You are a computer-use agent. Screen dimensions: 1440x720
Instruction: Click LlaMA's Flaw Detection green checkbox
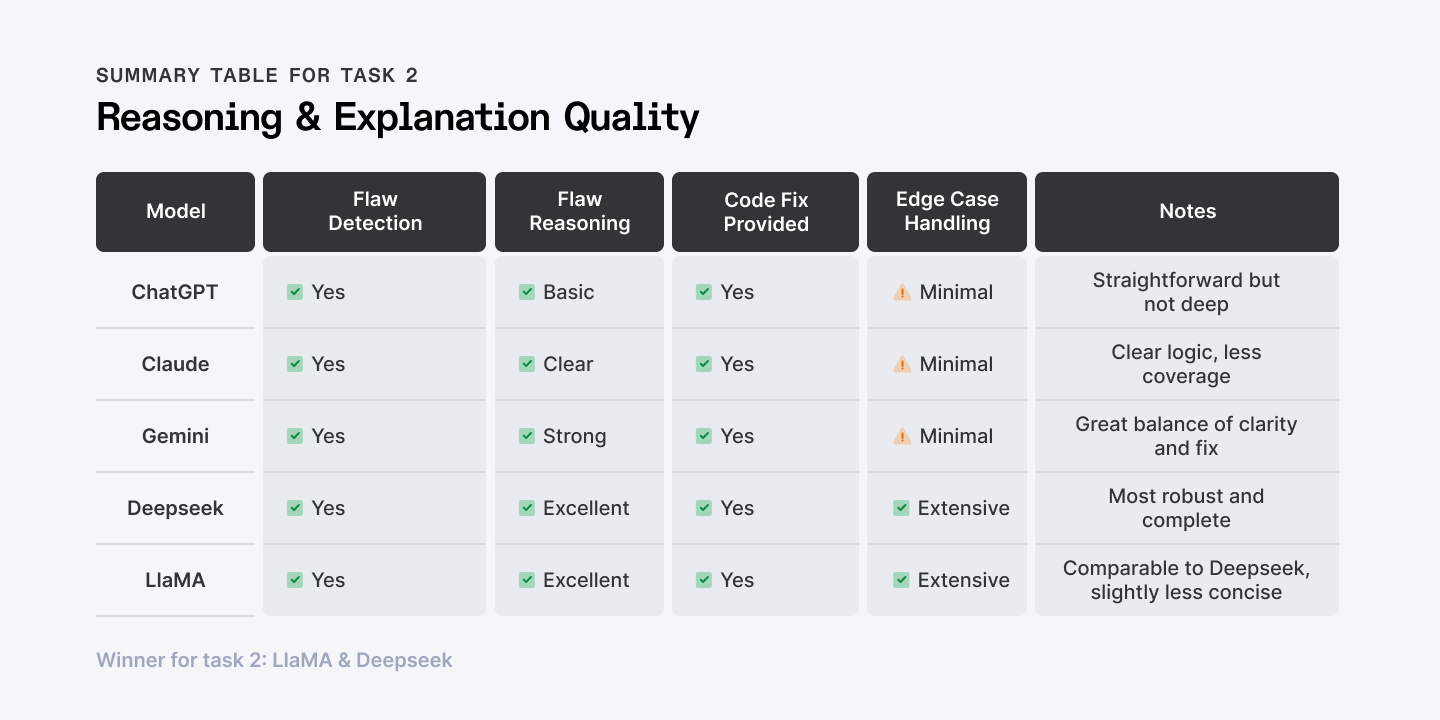coord(295,580)
